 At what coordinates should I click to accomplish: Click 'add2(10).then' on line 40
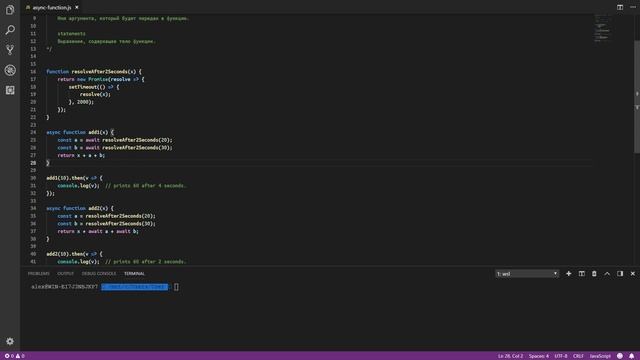[65, 254]
